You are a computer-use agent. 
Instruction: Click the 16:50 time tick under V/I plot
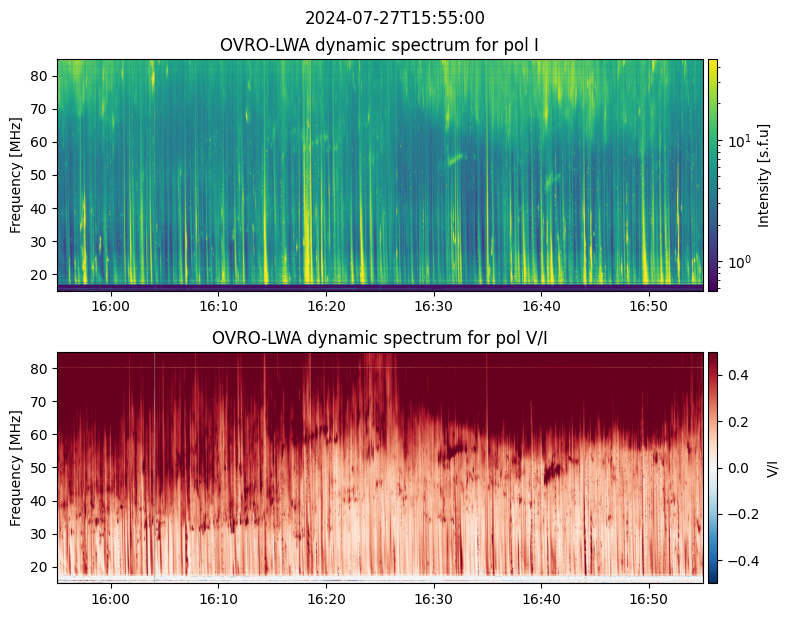649,598
